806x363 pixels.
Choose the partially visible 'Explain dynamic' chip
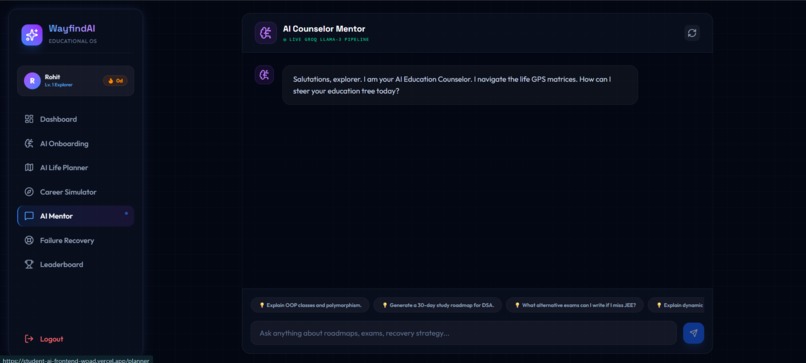[x=676, y=305]
